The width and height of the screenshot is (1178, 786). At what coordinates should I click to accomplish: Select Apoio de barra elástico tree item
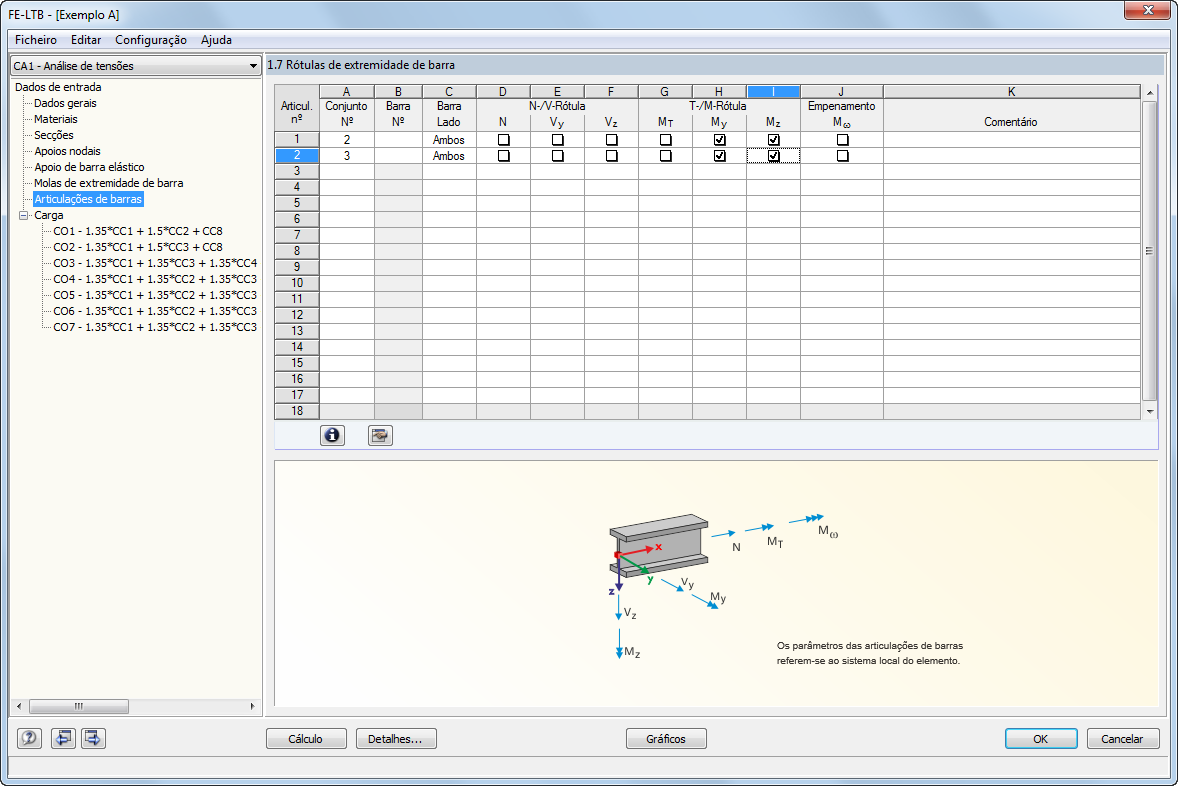(89, 167)
